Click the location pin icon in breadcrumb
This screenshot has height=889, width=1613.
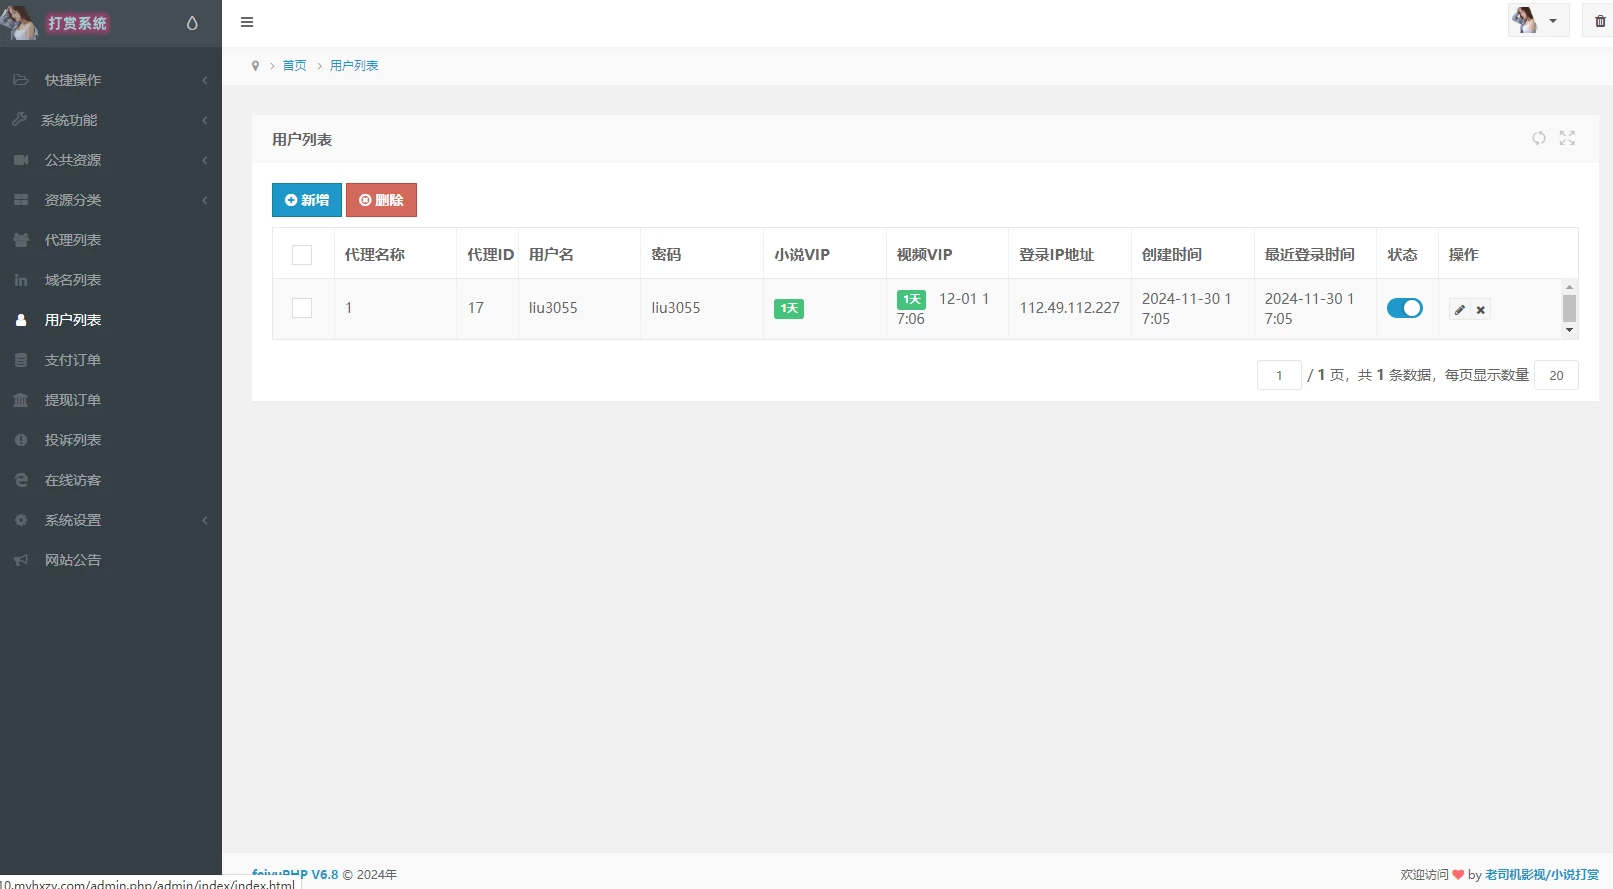coord(255,66)
